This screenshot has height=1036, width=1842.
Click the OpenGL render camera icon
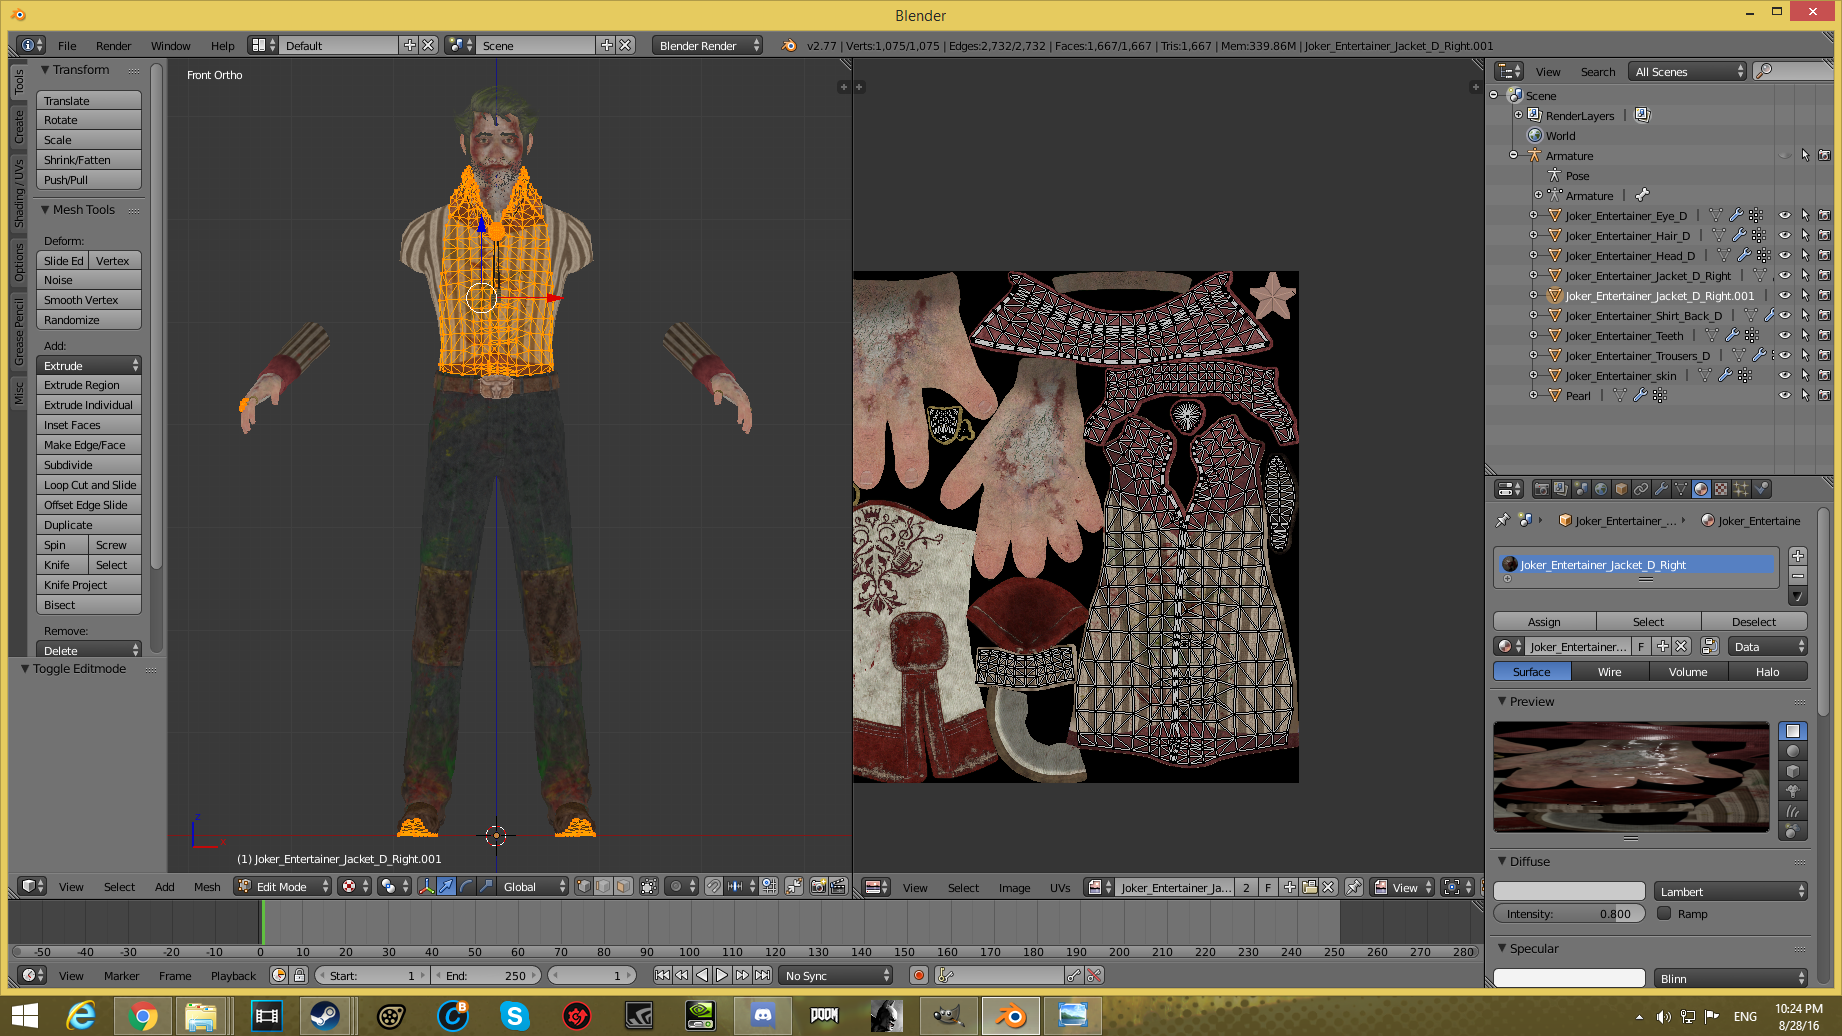pos(818,886)
